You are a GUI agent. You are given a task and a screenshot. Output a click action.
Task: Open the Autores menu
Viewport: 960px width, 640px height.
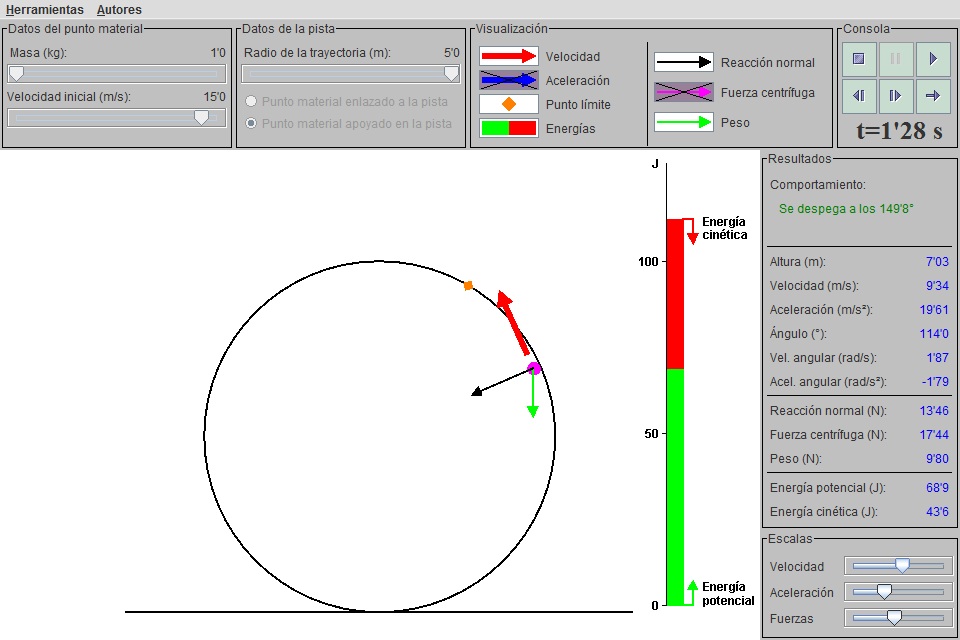pyautogui.click(x=119, y=10)
